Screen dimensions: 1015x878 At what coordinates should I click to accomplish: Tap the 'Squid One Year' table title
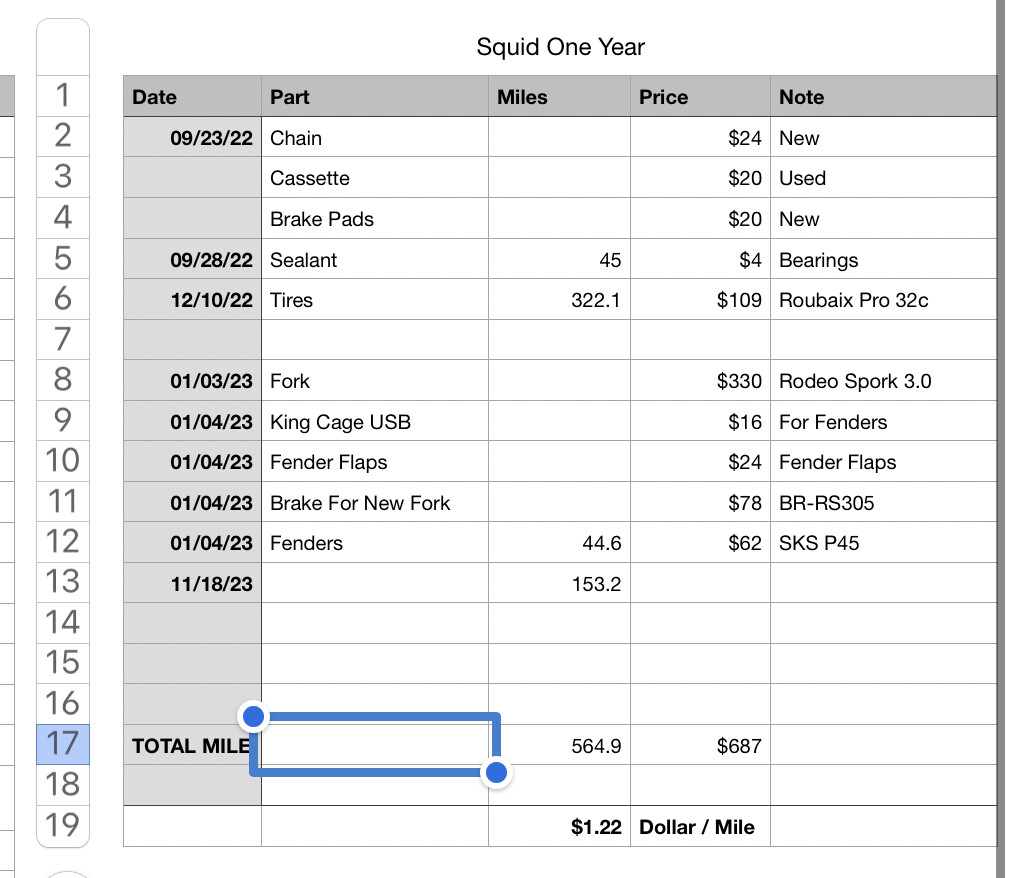[x=560, y=47]
